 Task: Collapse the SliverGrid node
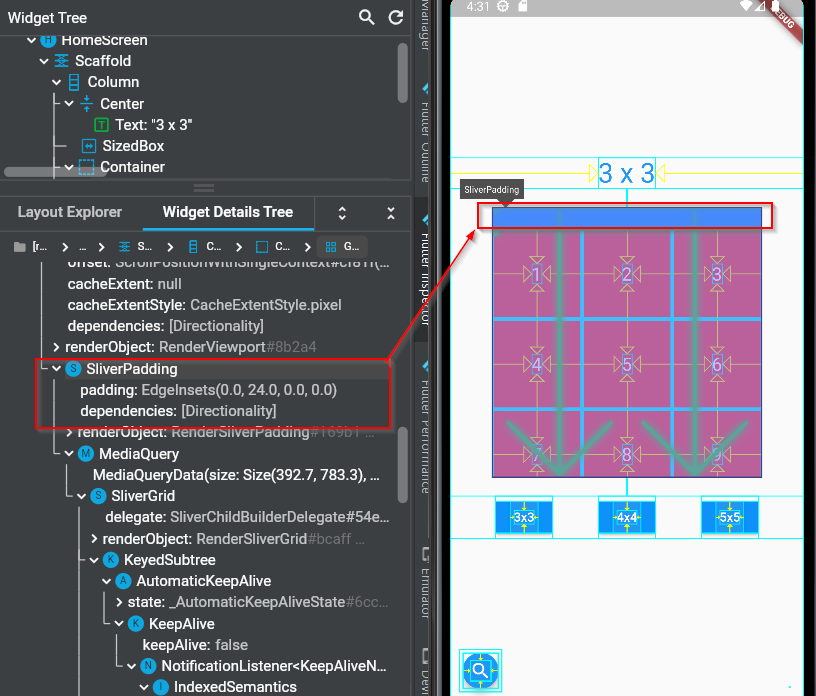(82, 496)
